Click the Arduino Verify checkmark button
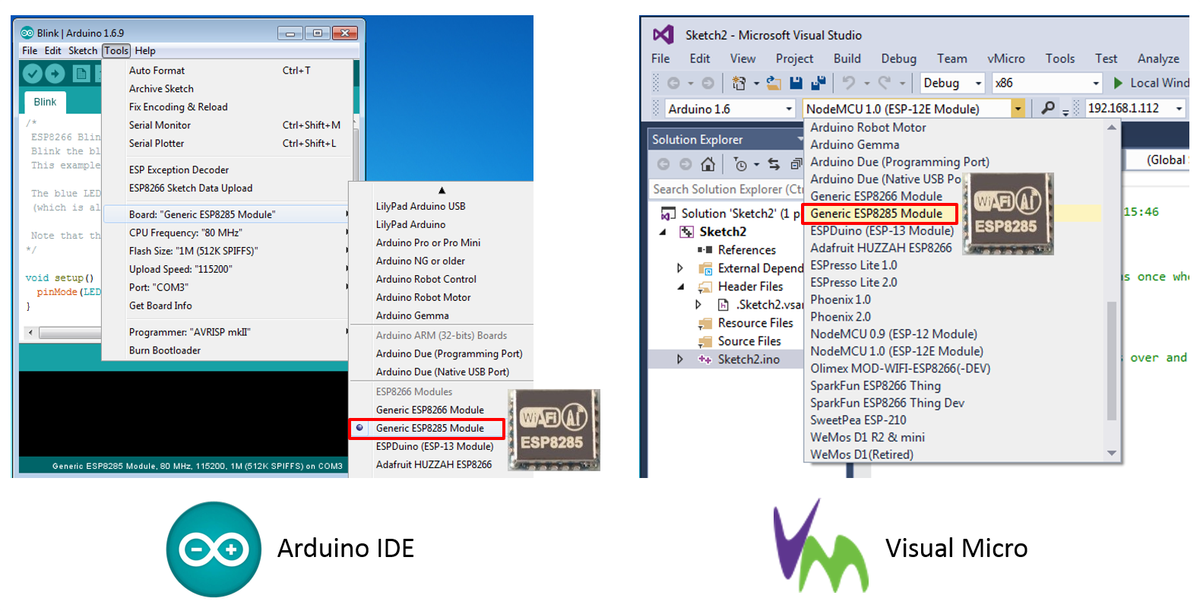The width and height of the screenshot is (1200, 611). (x=32, y=74)
